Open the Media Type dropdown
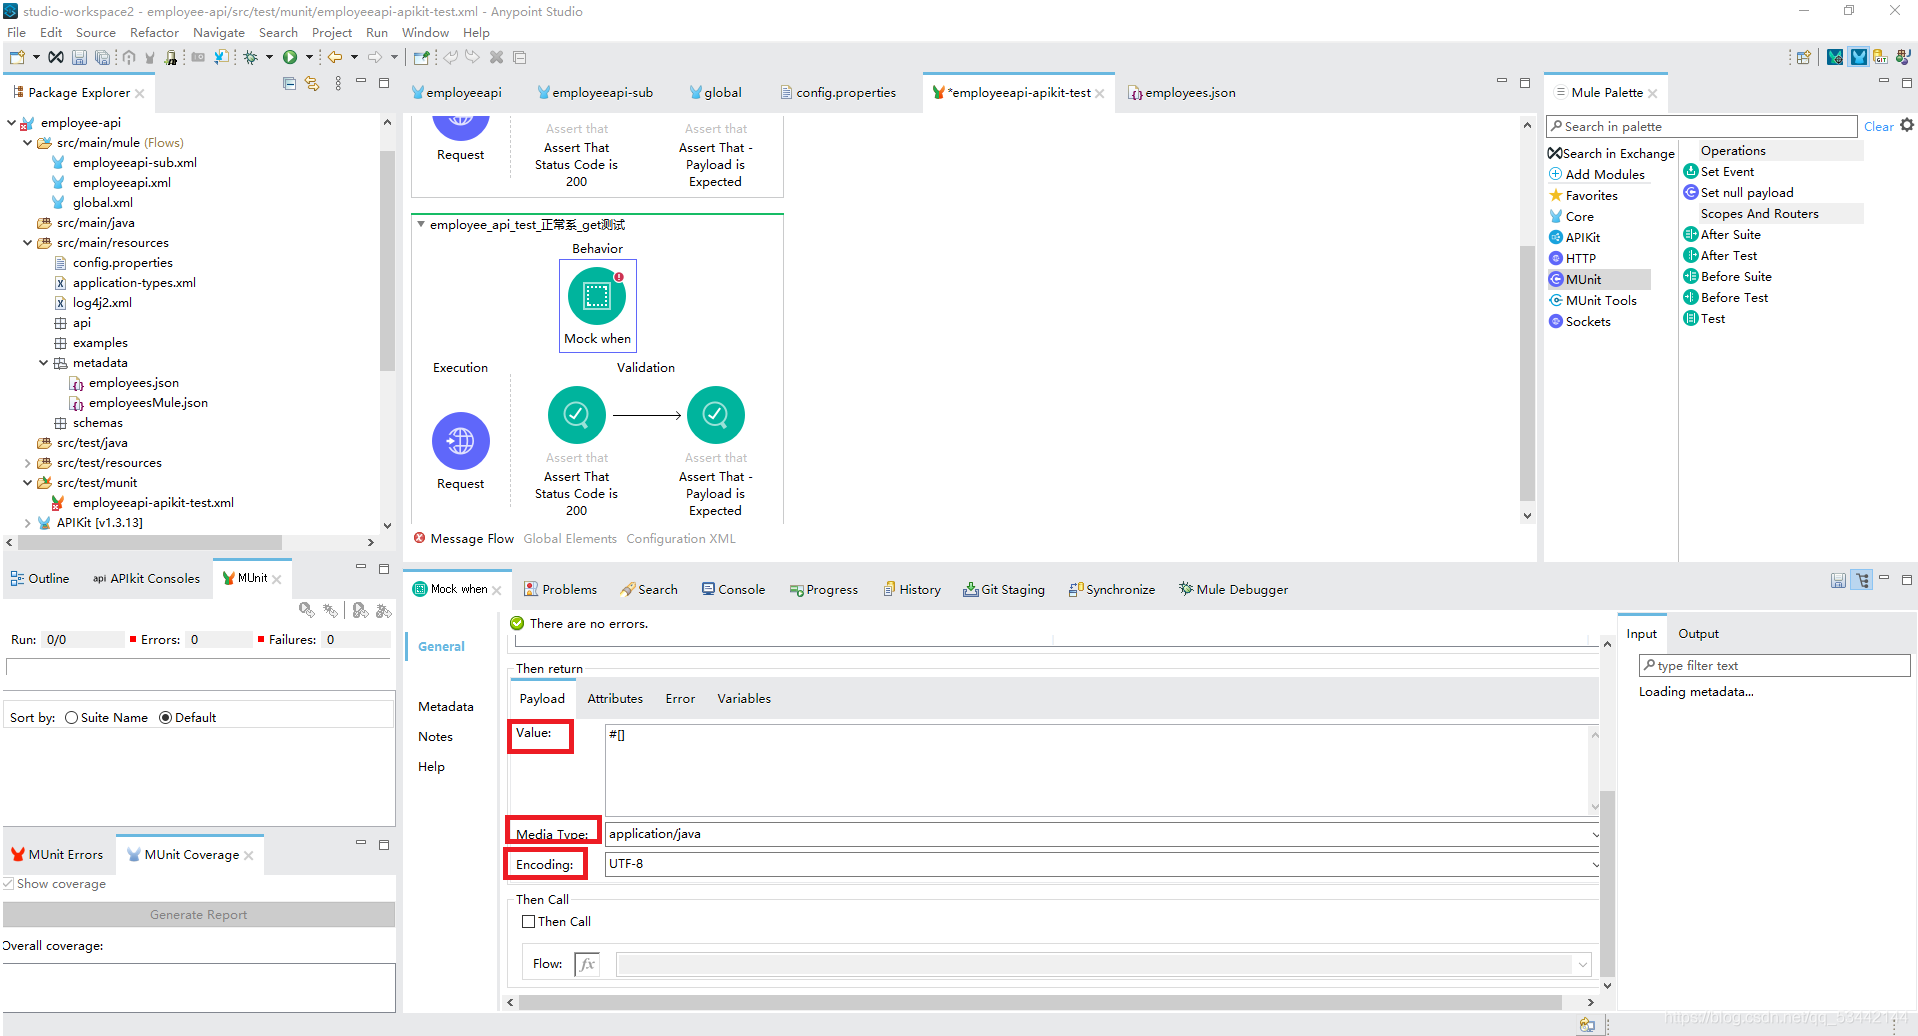 point(1595,834)
